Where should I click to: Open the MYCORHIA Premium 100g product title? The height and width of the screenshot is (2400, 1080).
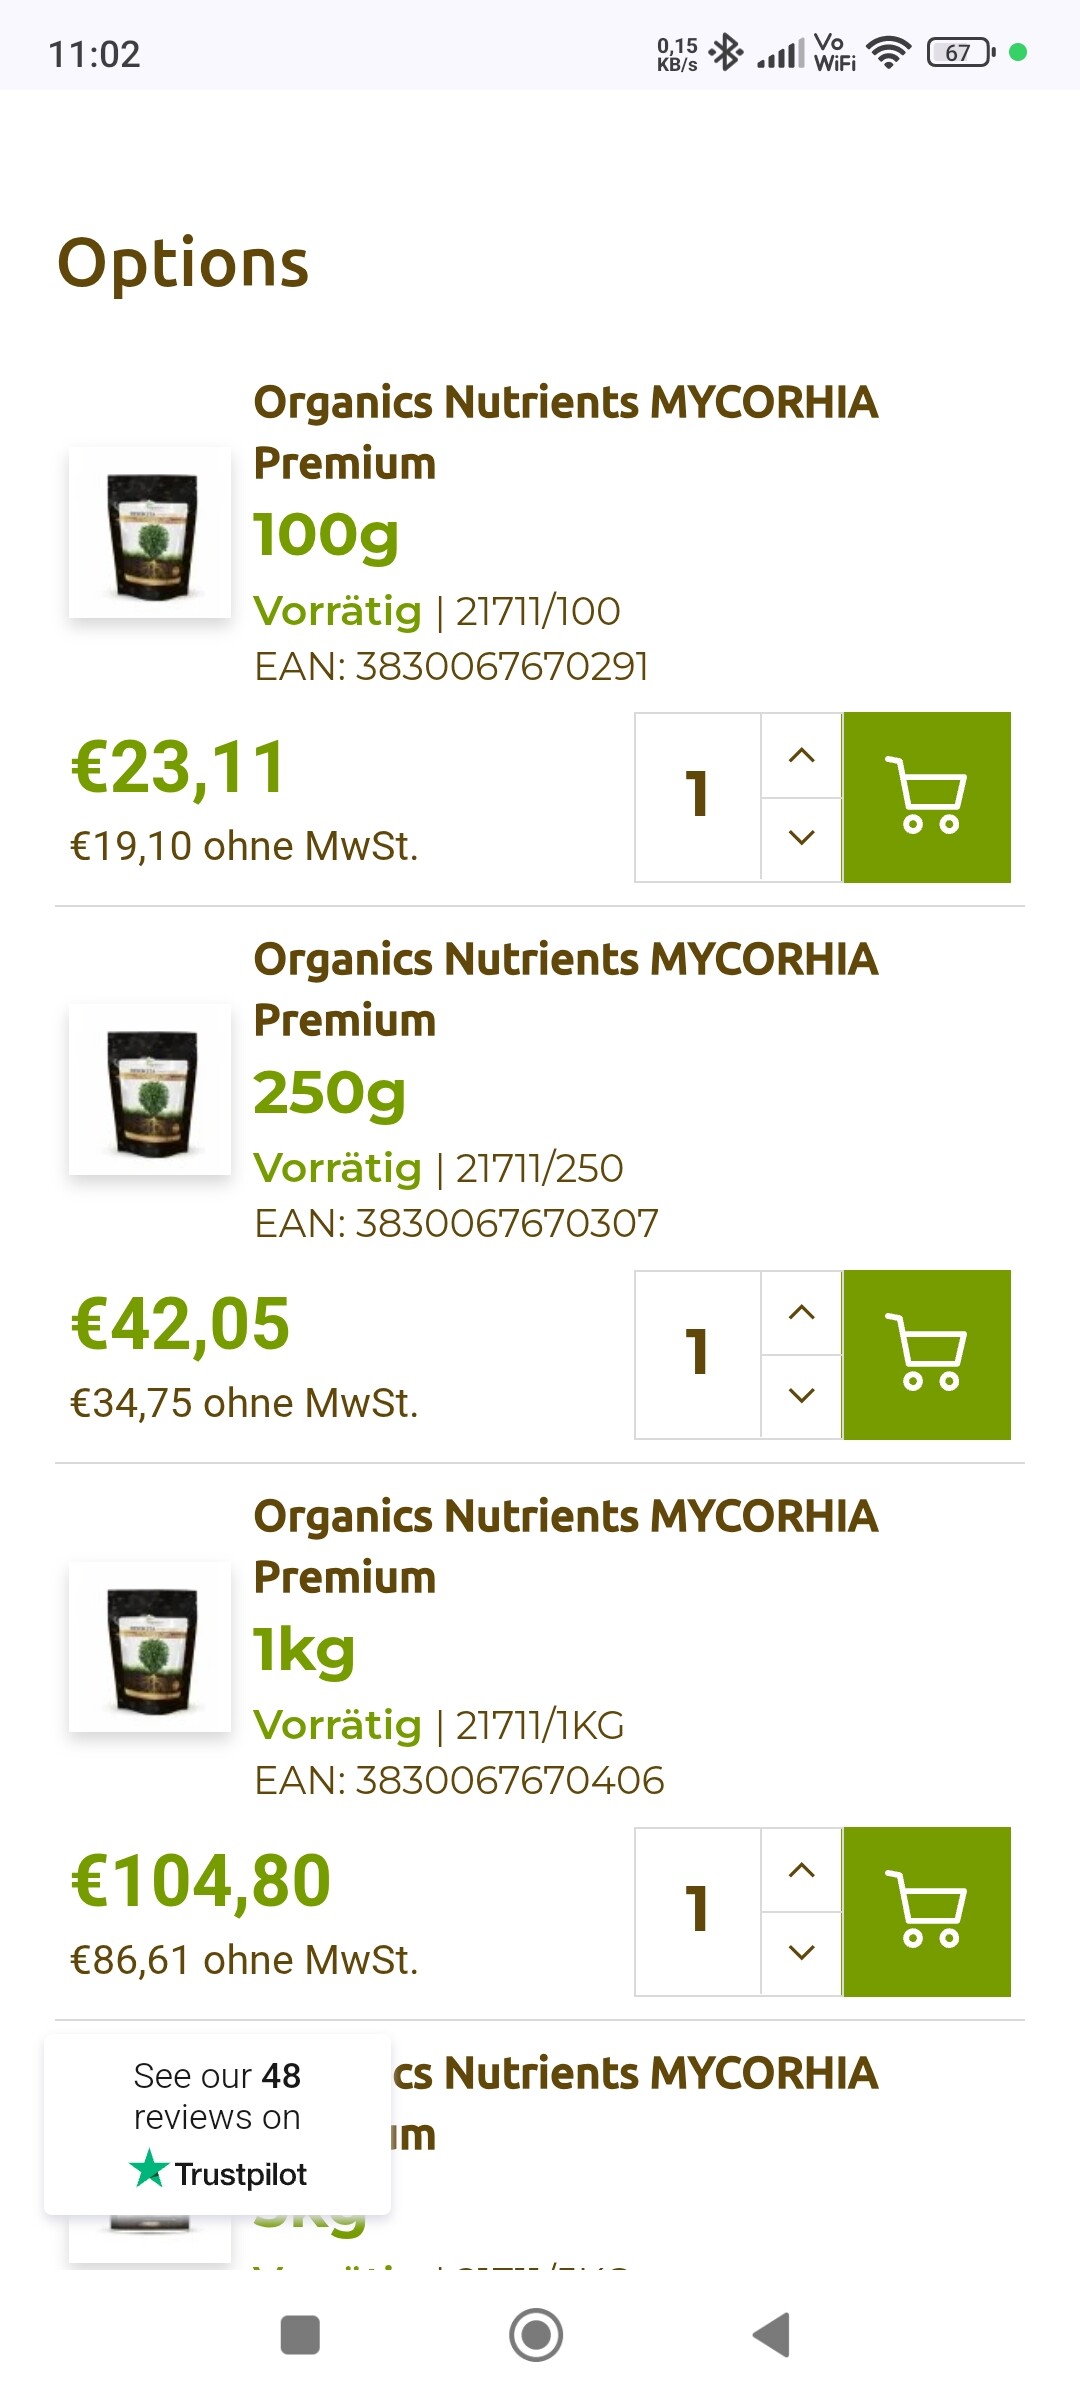(x=565, y=432)
